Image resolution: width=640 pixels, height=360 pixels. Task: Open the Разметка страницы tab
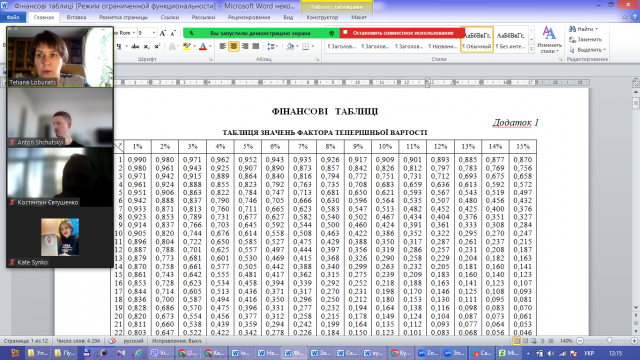point(123,18)
